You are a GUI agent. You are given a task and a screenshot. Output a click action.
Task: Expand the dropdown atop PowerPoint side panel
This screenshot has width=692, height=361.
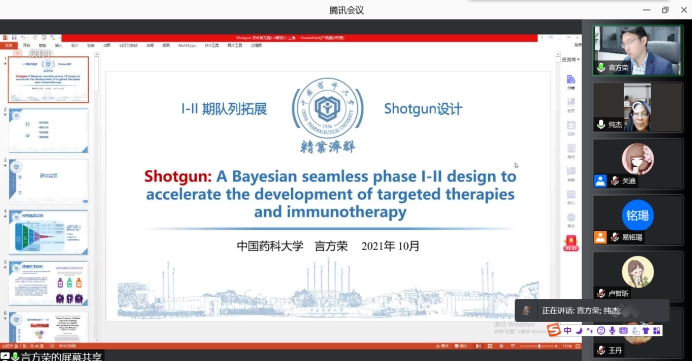570,59
